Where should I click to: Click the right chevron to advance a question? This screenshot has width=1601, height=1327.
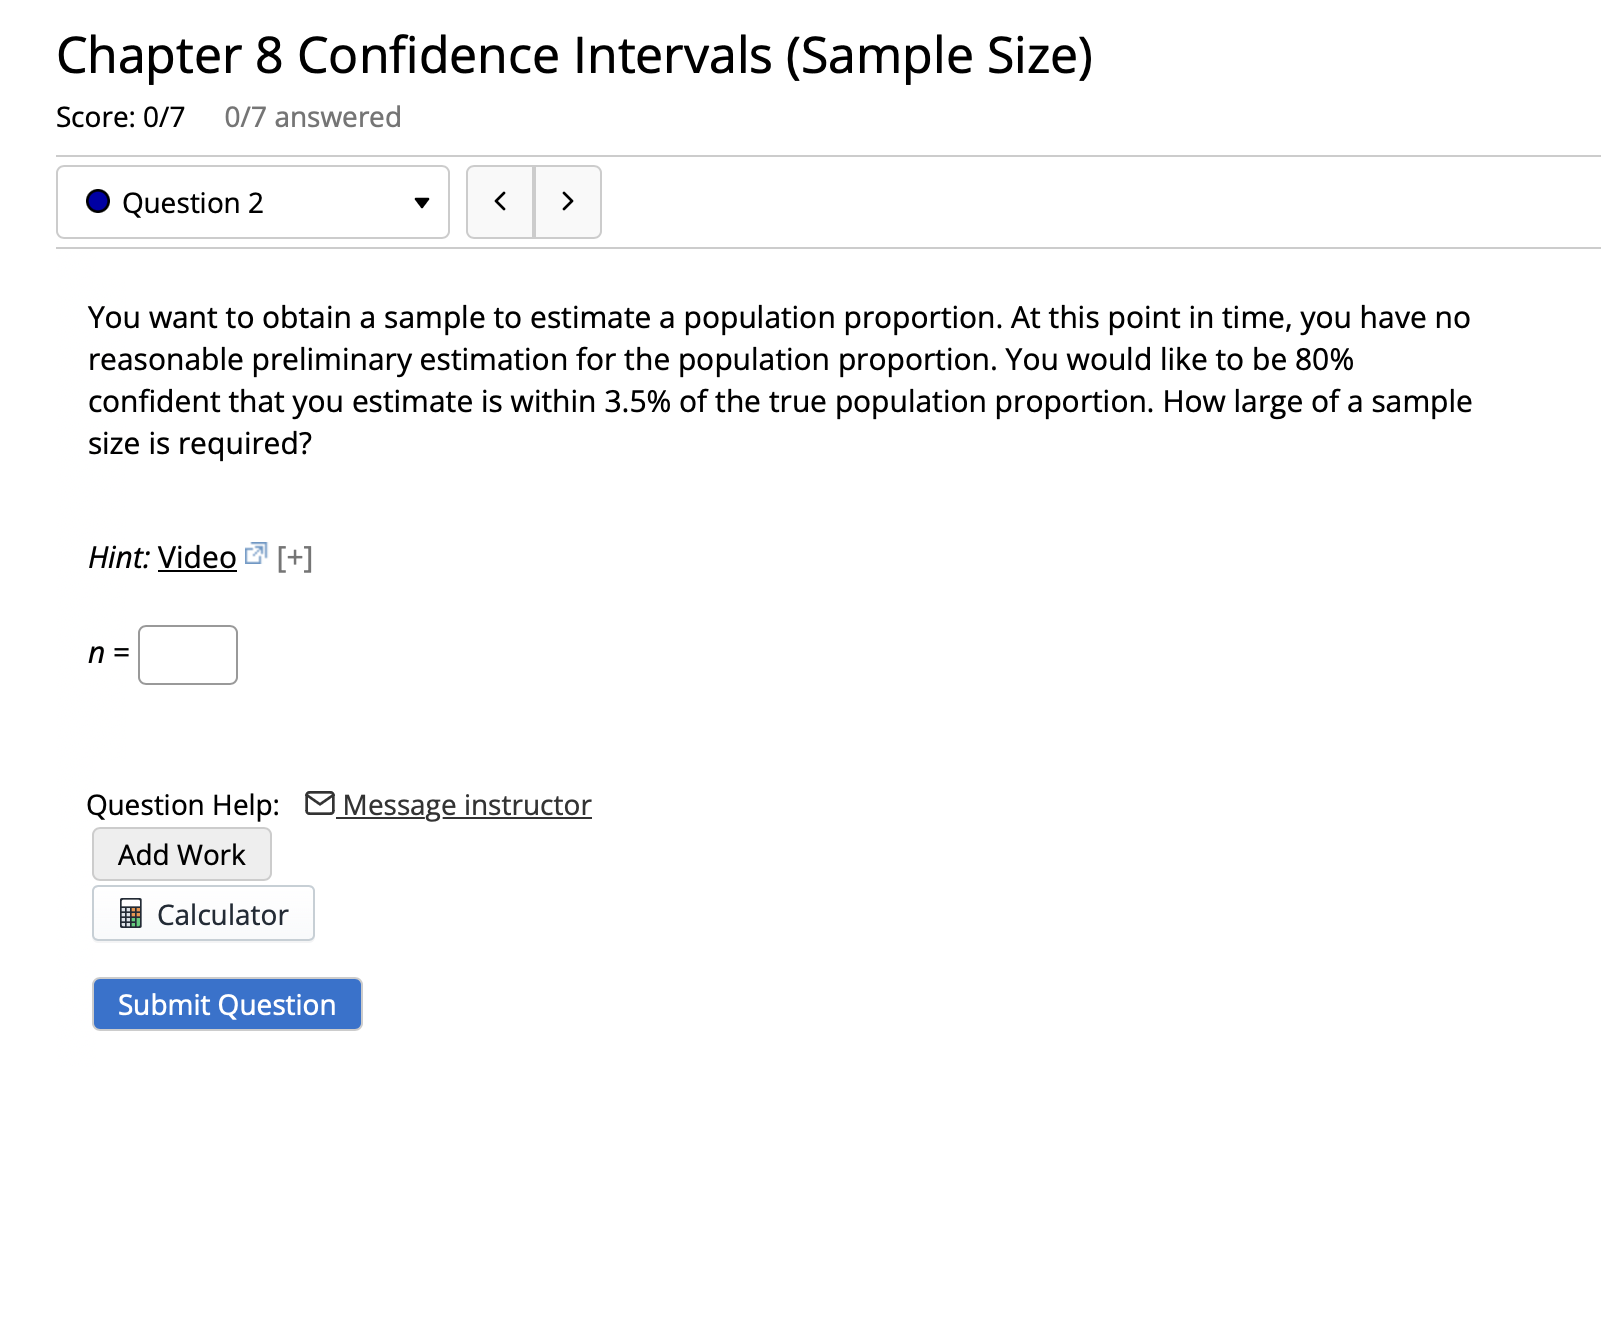(x=567, y=202)
